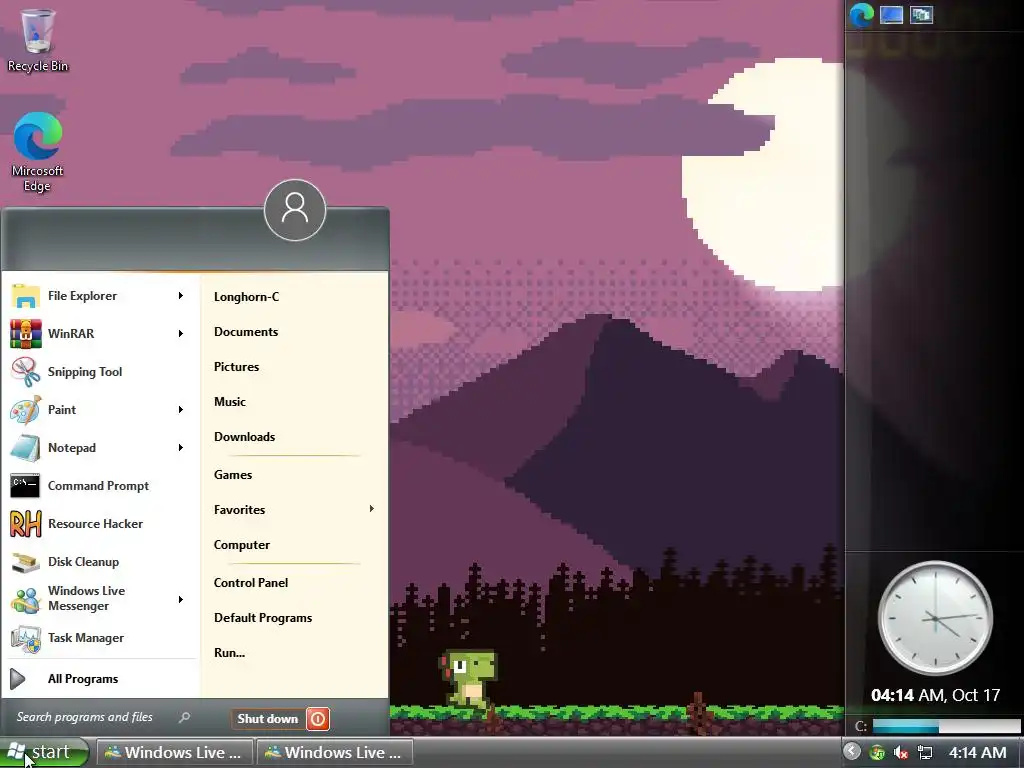Click the user account picture
Viewport: 1024px width, 768px height.
click(295, 210)
